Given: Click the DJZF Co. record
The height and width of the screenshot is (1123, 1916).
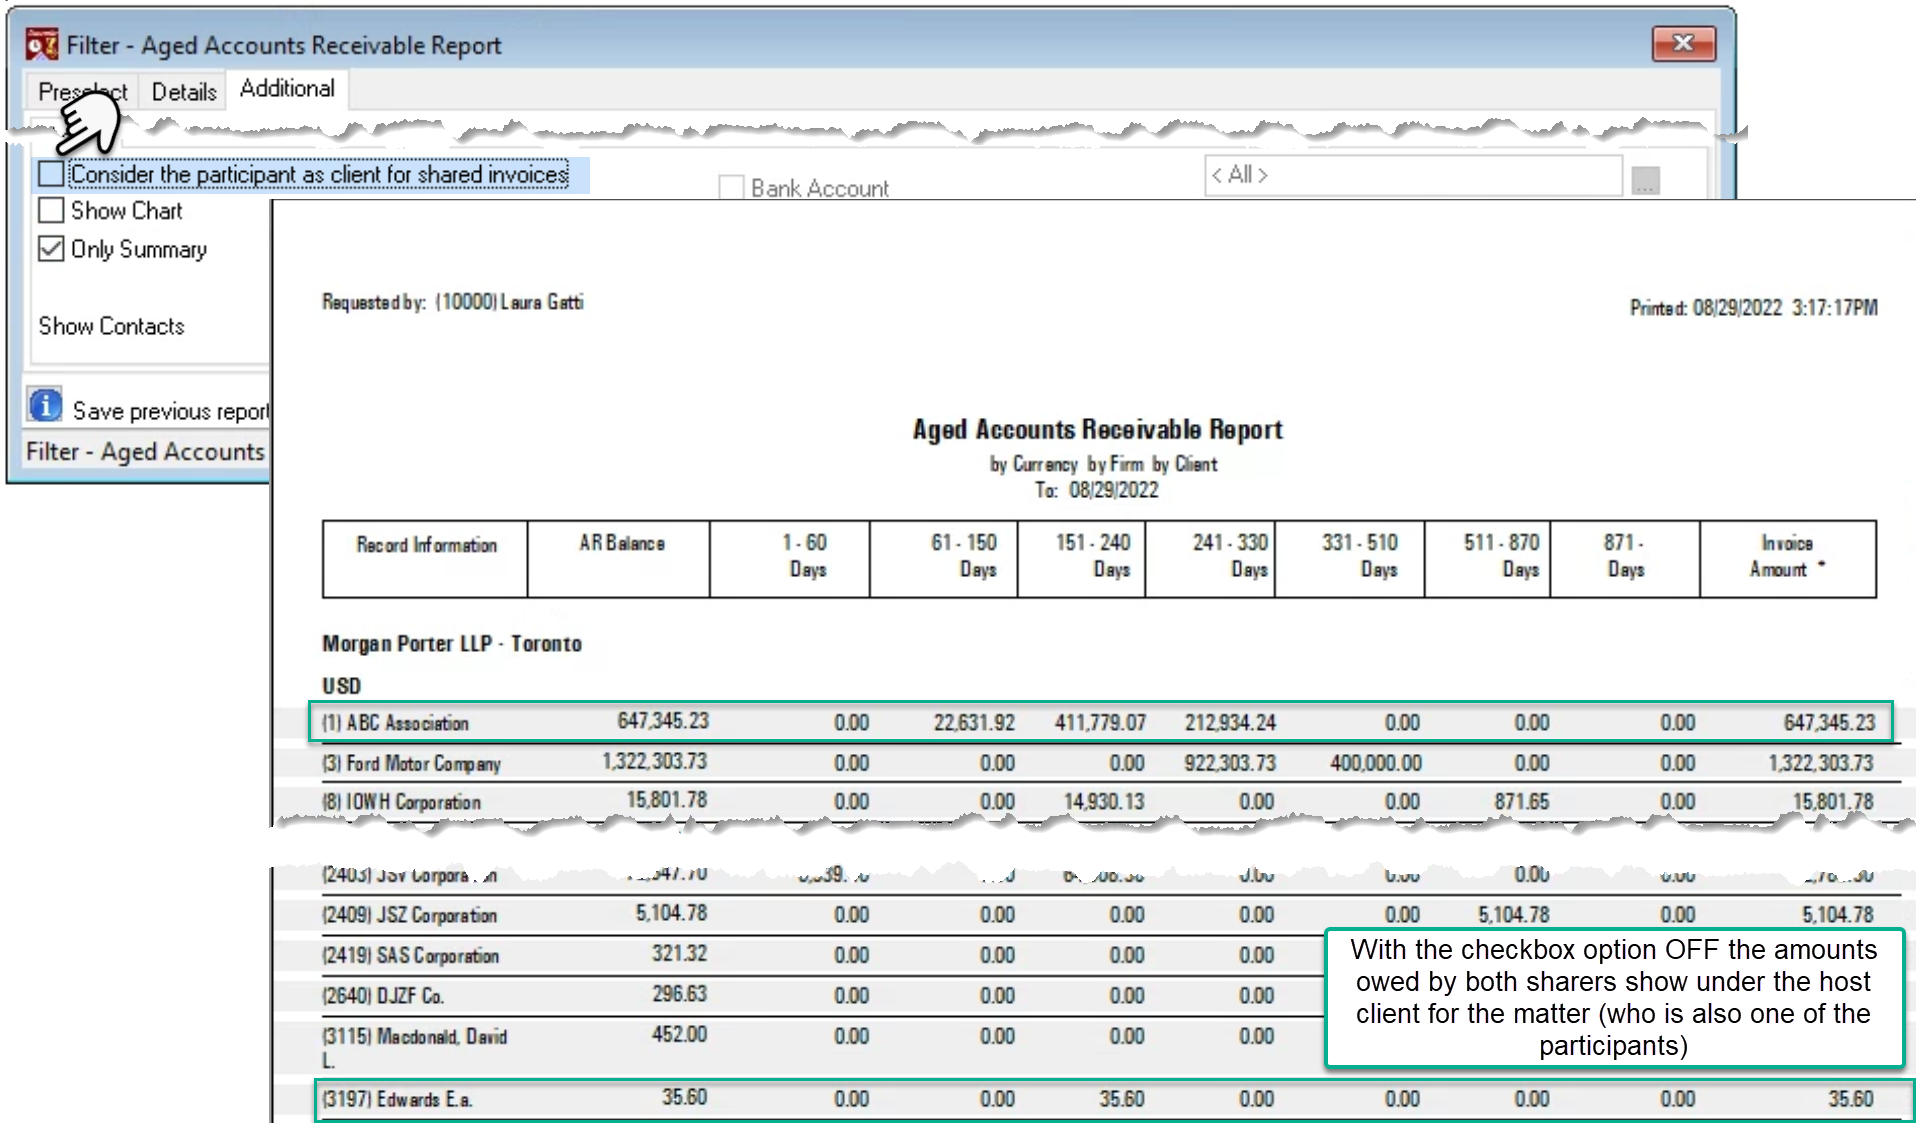Looking at the screenshot, I should point(382,996).
